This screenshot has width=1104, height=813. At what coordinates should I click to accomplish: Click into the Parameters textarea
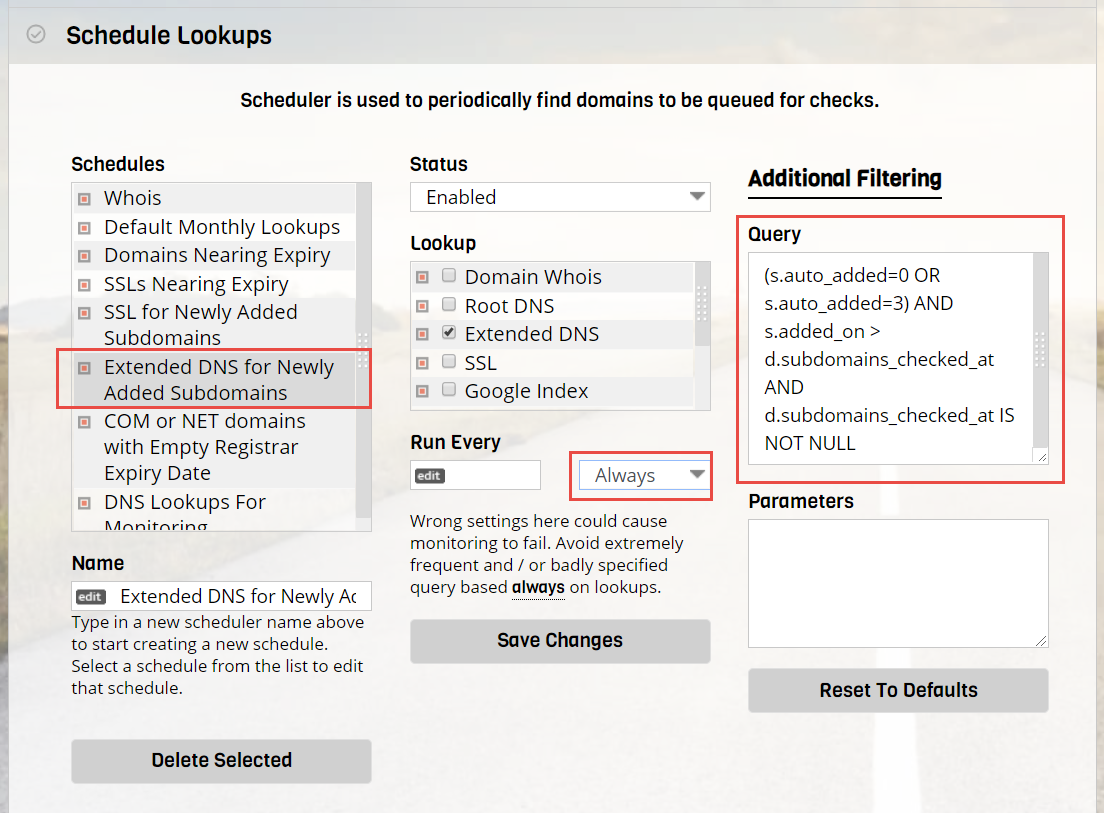(x=898, y=584)
